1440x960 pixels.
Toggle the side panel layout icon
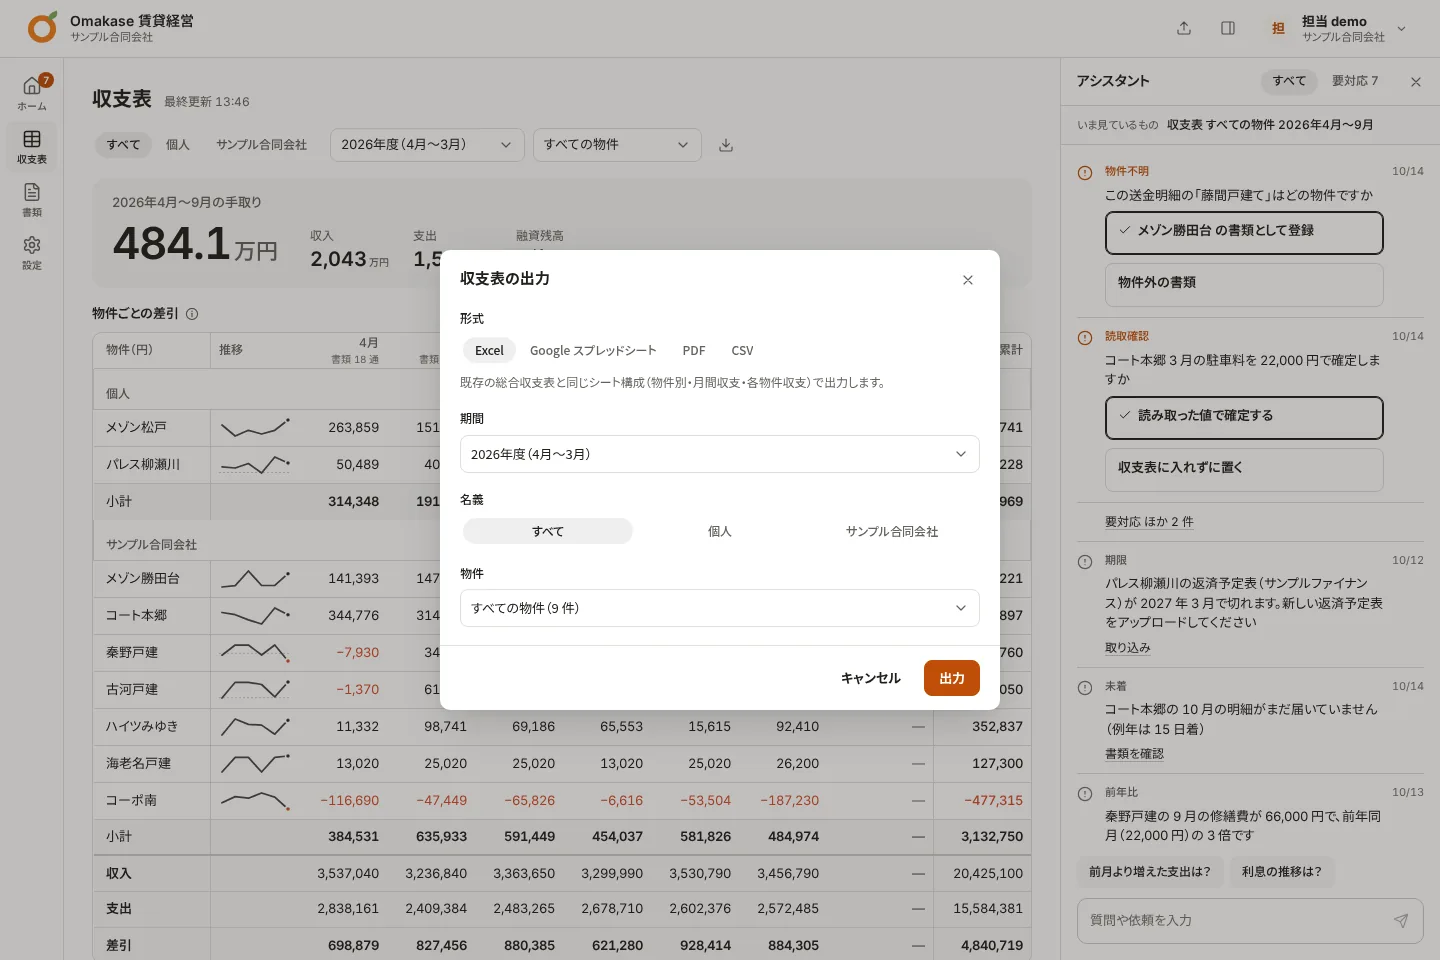(1228, 28)
